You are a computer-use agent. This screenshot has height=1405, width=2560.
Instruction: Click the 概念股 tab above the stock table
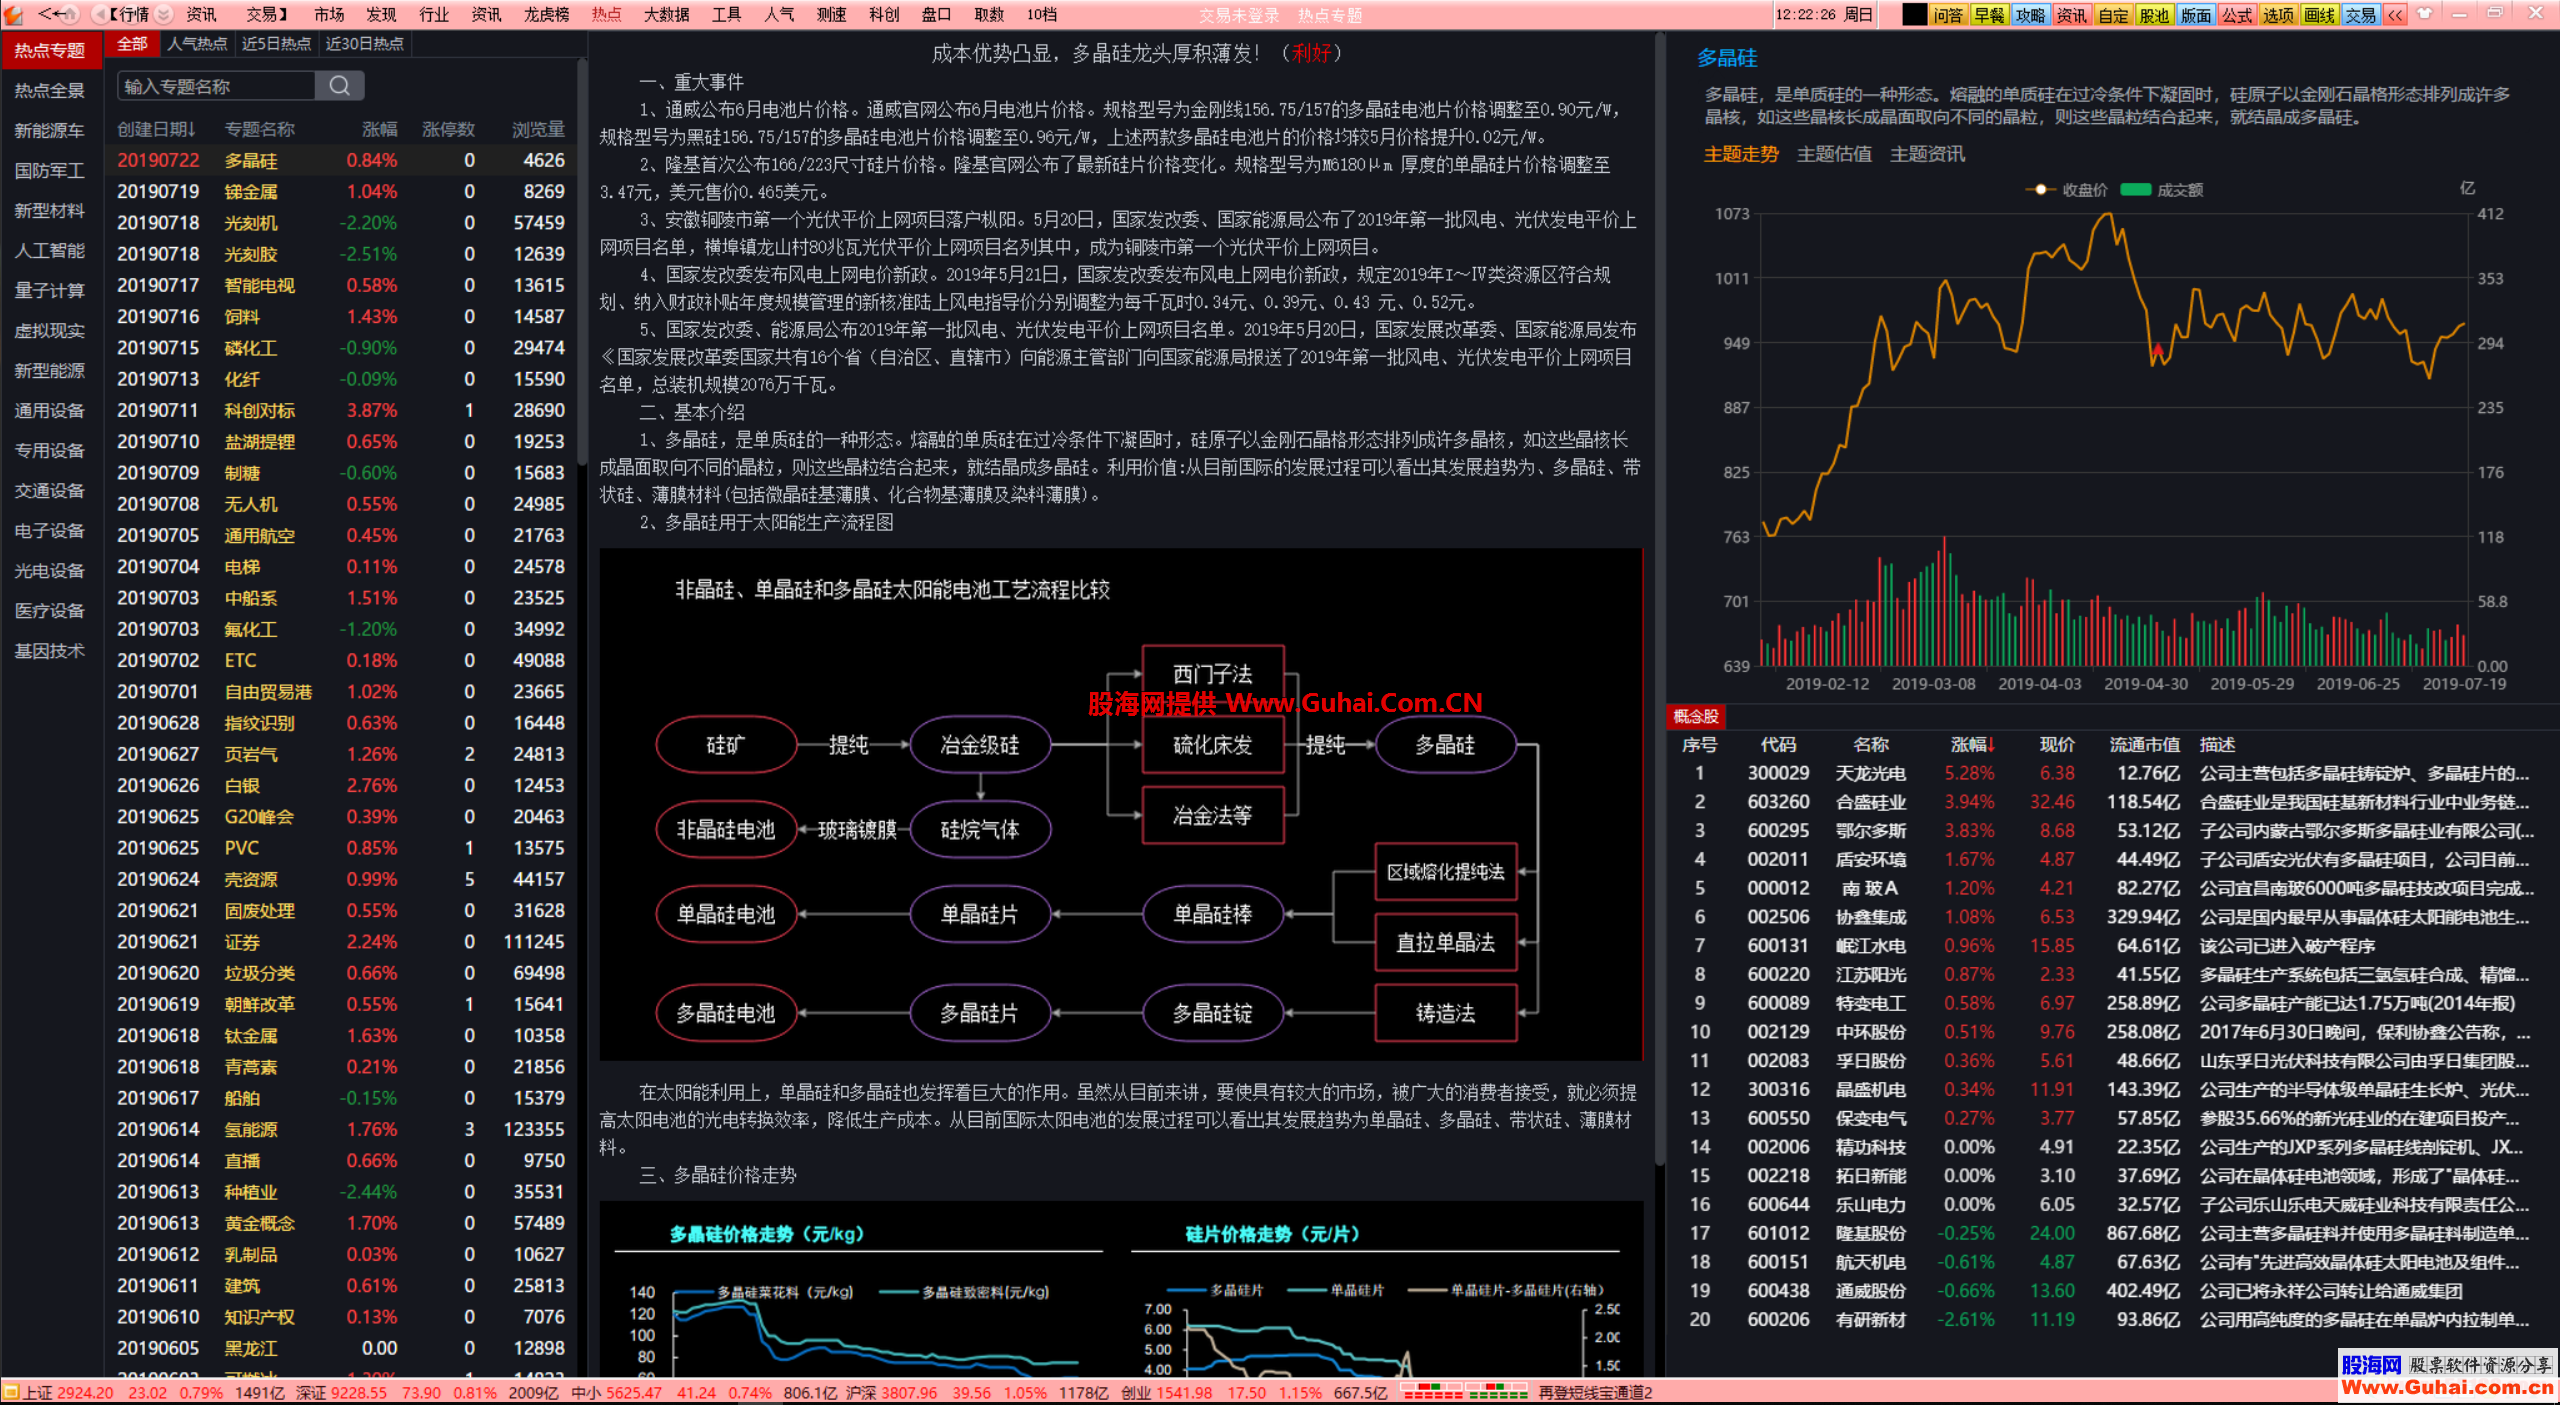click(x=1696, y=716)
